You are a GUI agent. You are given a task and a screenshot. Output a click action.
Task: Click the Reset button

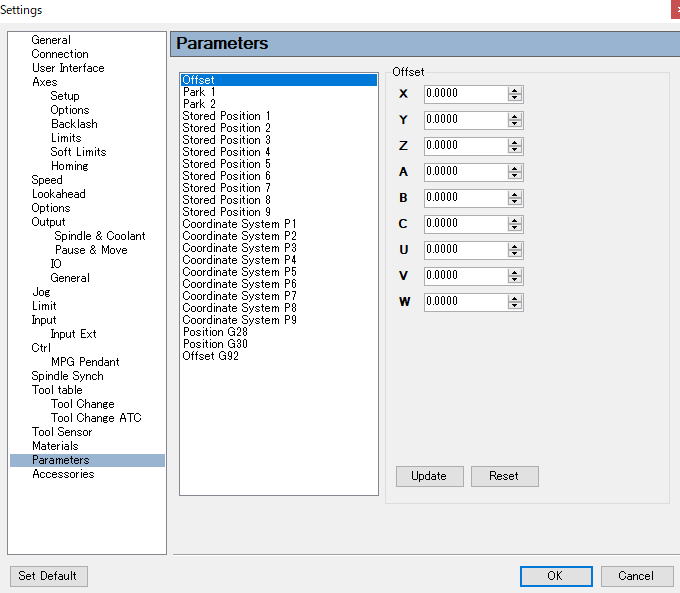tap(504, 476)
